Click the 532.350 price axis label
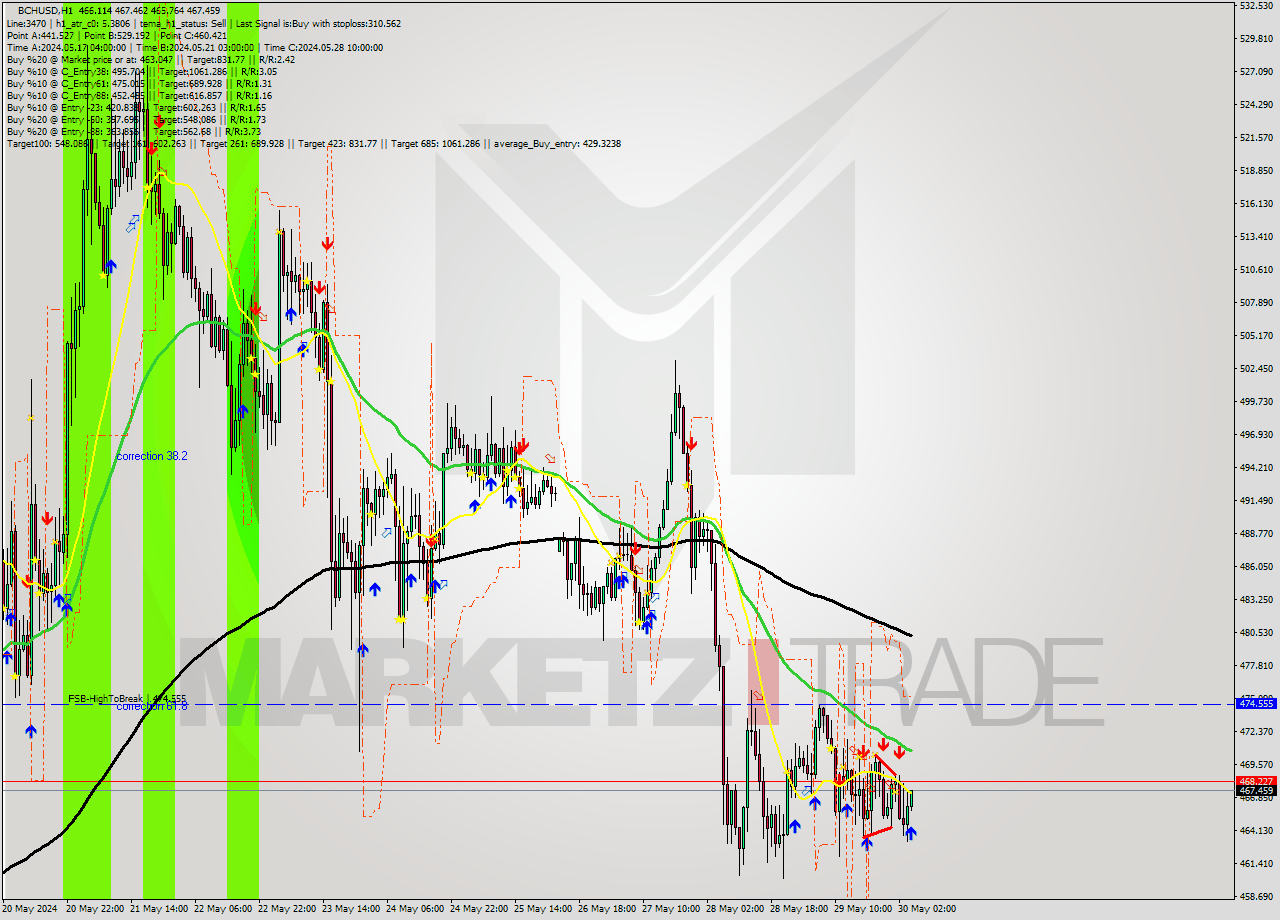The height and width of the screenshot is (920, 1280). (1255, 6)
